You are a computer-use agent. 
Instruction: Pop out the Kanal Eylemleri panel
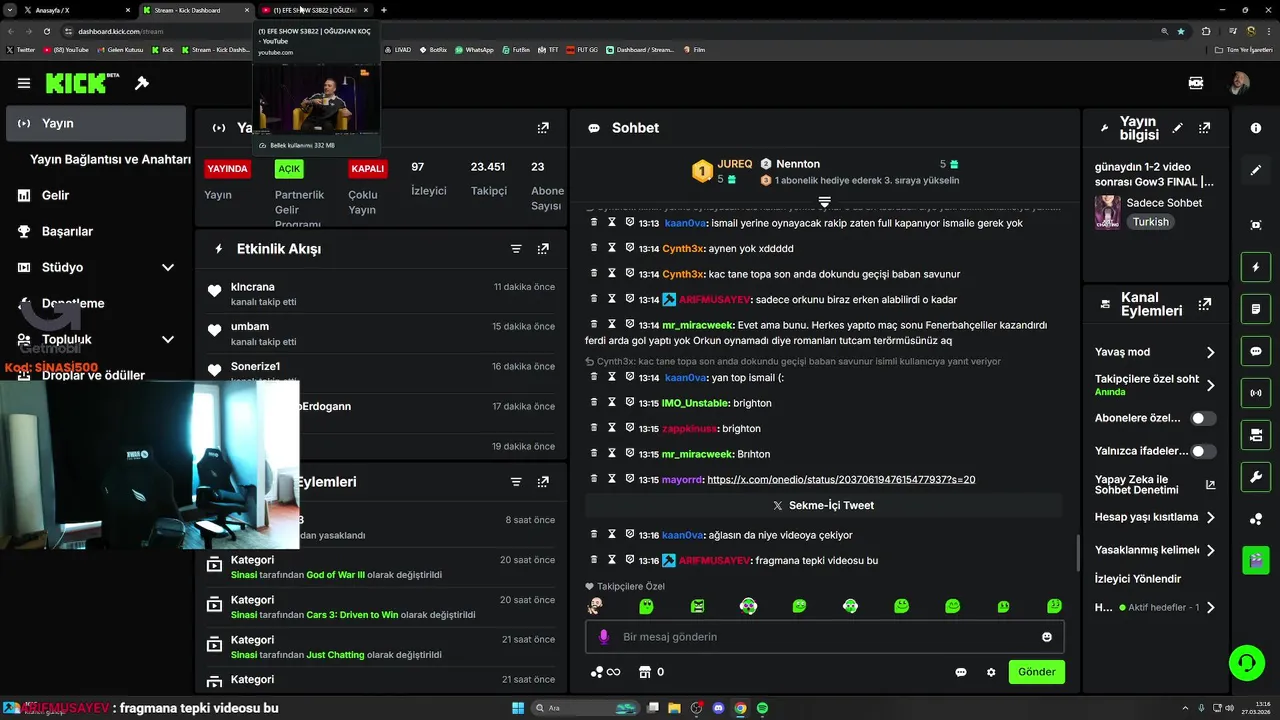pos(1205,304)
